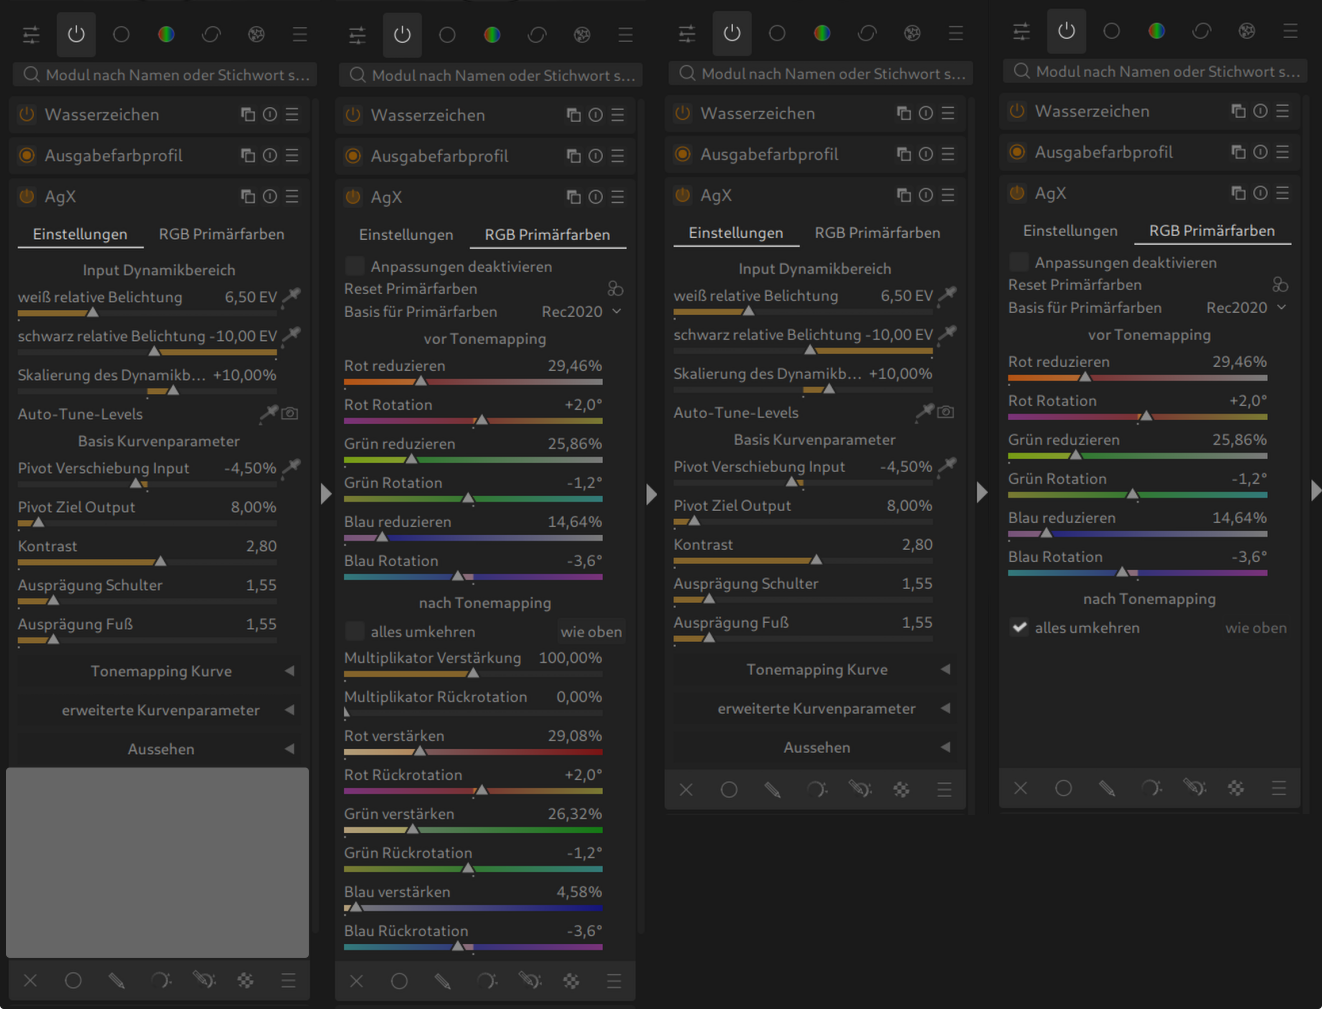Uncheck 'alles umkehren' checkbox in rightmost panel
This screenshot has height=1009, width=1322.
pos(1019,628)
